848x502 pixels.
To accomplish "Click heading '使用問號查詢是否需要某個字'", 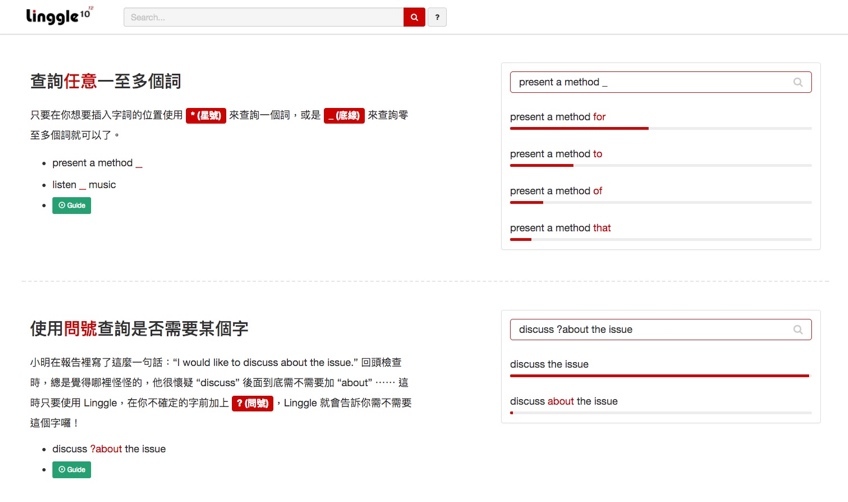I will [139, 328].
